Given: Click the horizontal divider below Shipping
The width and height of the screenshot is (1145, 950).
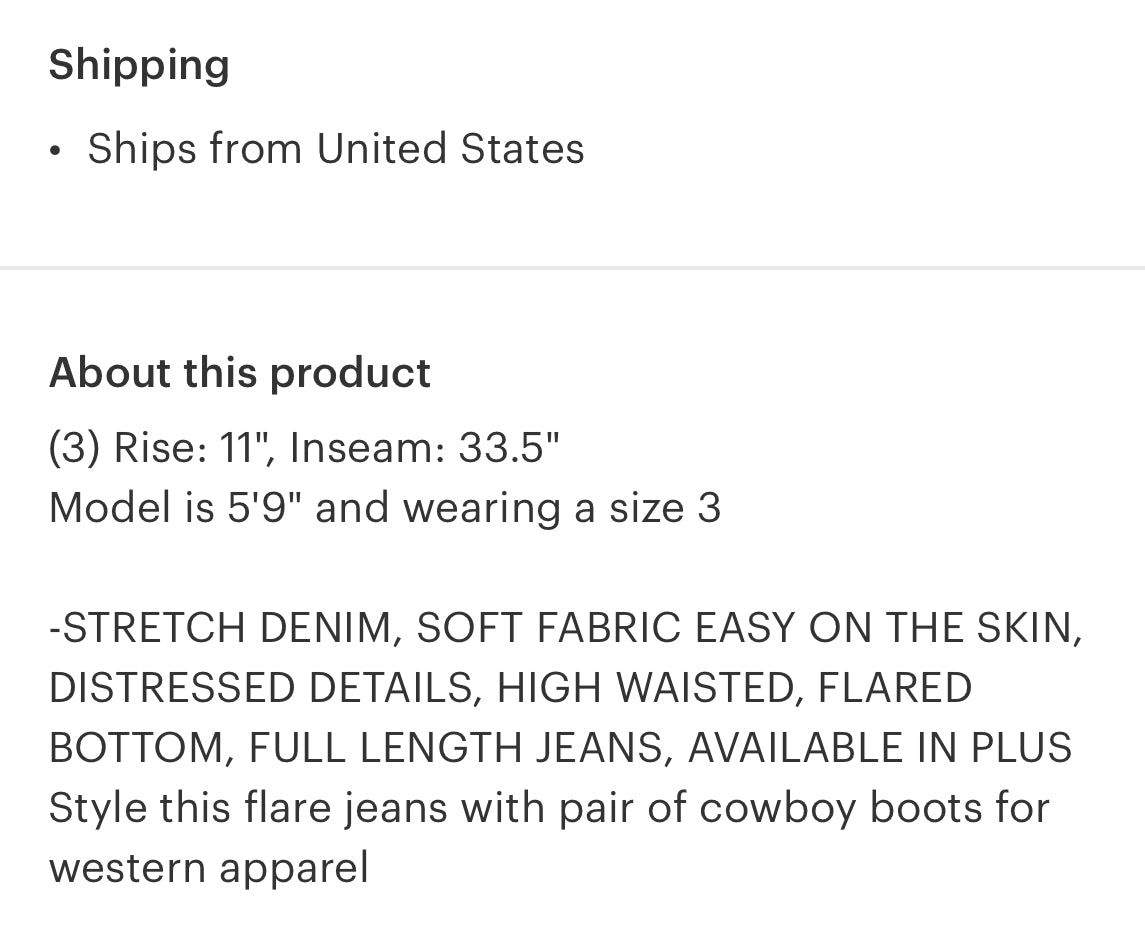Looking at the screenshot, I should (572, 268).
